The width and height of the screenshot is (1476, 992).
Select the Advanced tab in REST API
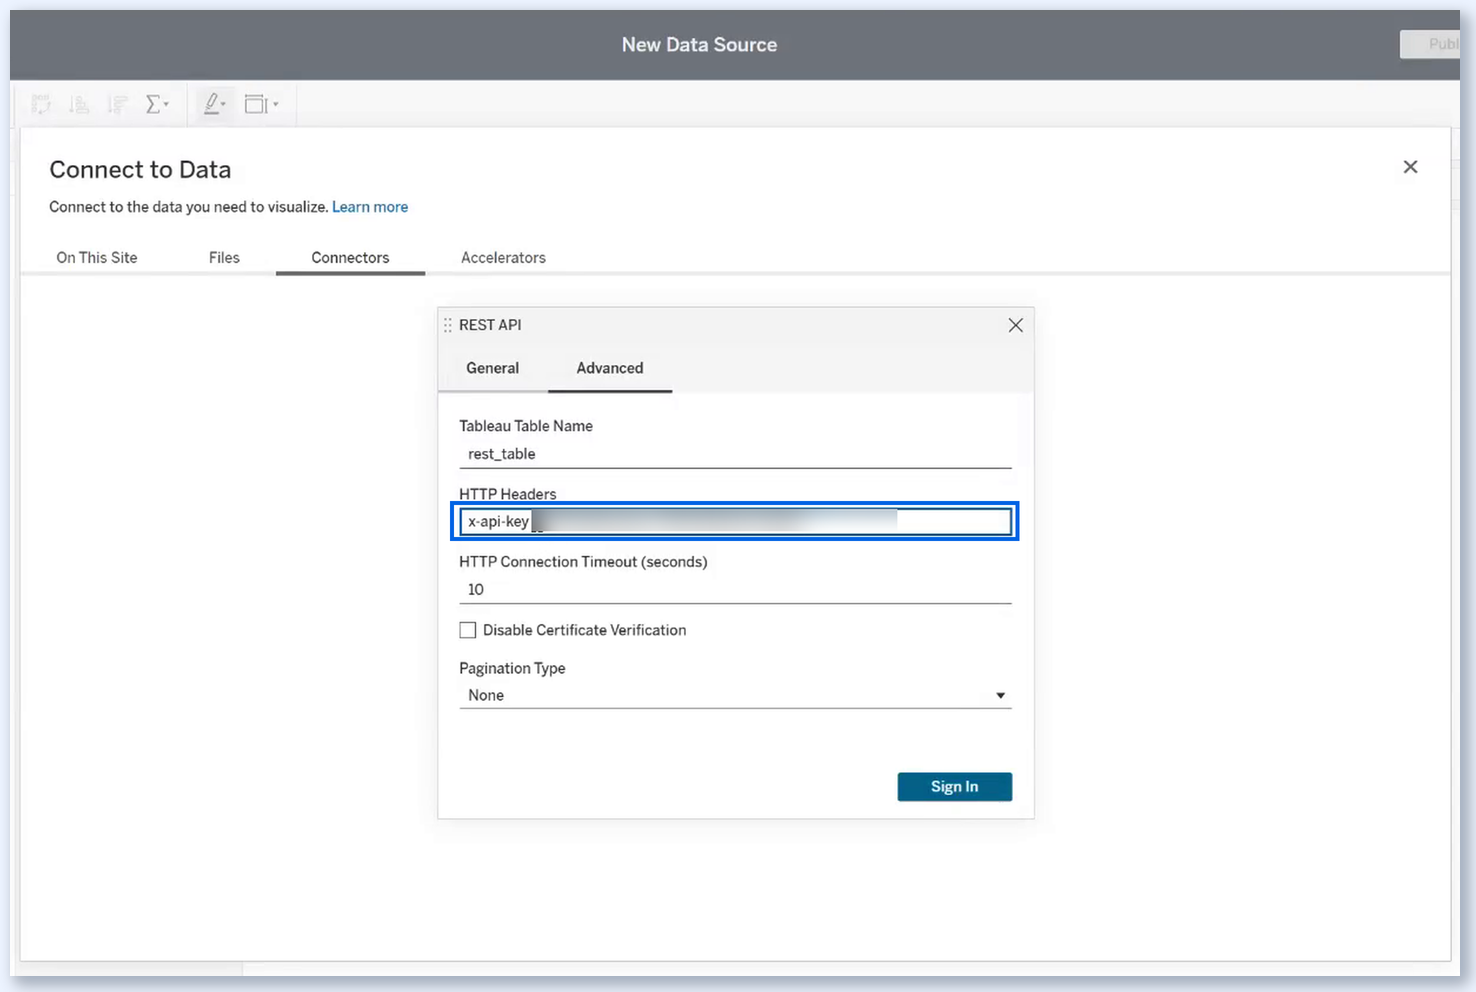tap(610, 368)
